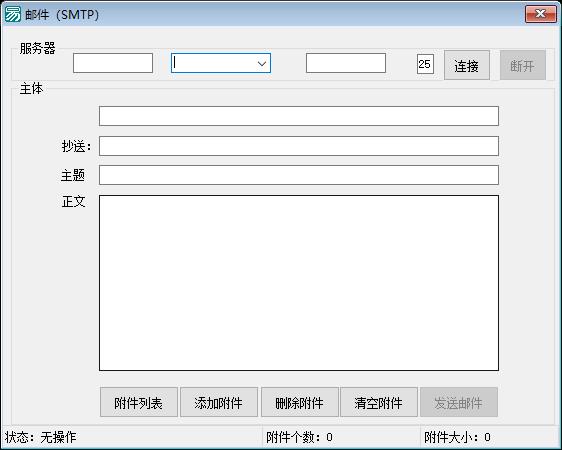Image resolution: width=562 pixels, height=450 pixels.
Task: Click the app icon in the title bar
Action: 13,14
